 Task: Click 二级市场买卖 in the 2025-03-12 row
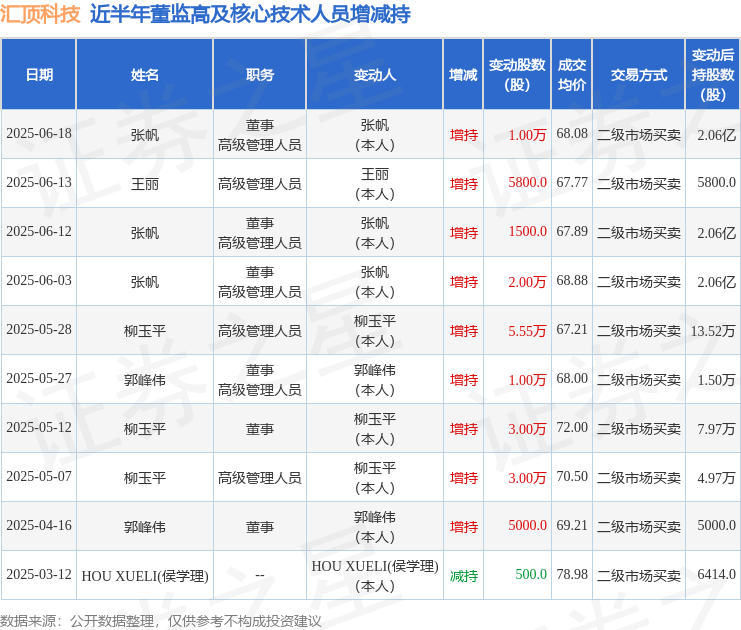point(638,576)
